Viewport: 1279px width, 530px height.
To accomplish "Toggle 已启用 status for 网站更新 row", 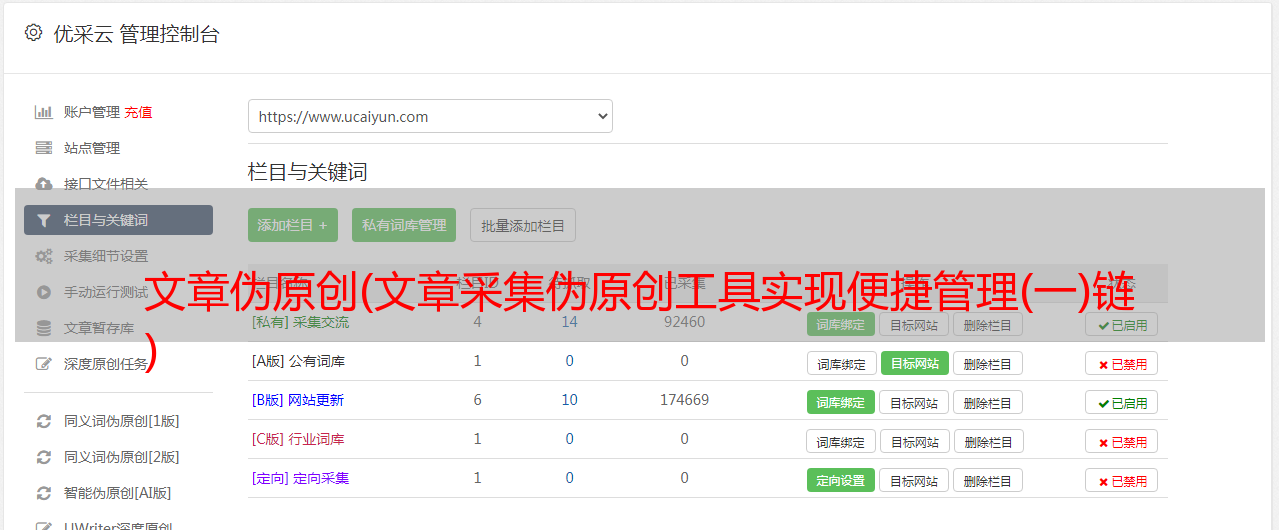I will (x=1122, y=402).
